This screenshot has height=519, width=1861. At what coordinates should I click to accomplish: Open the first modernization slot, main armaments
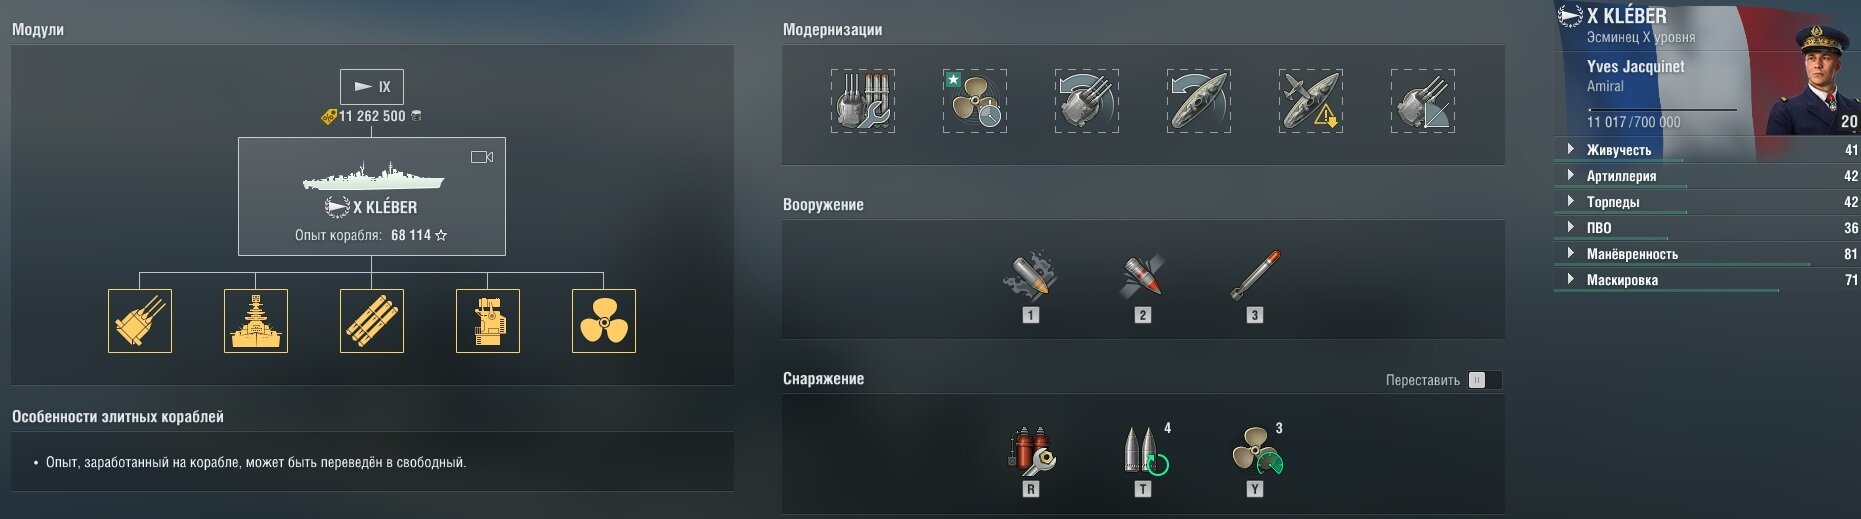coord(863,101)
